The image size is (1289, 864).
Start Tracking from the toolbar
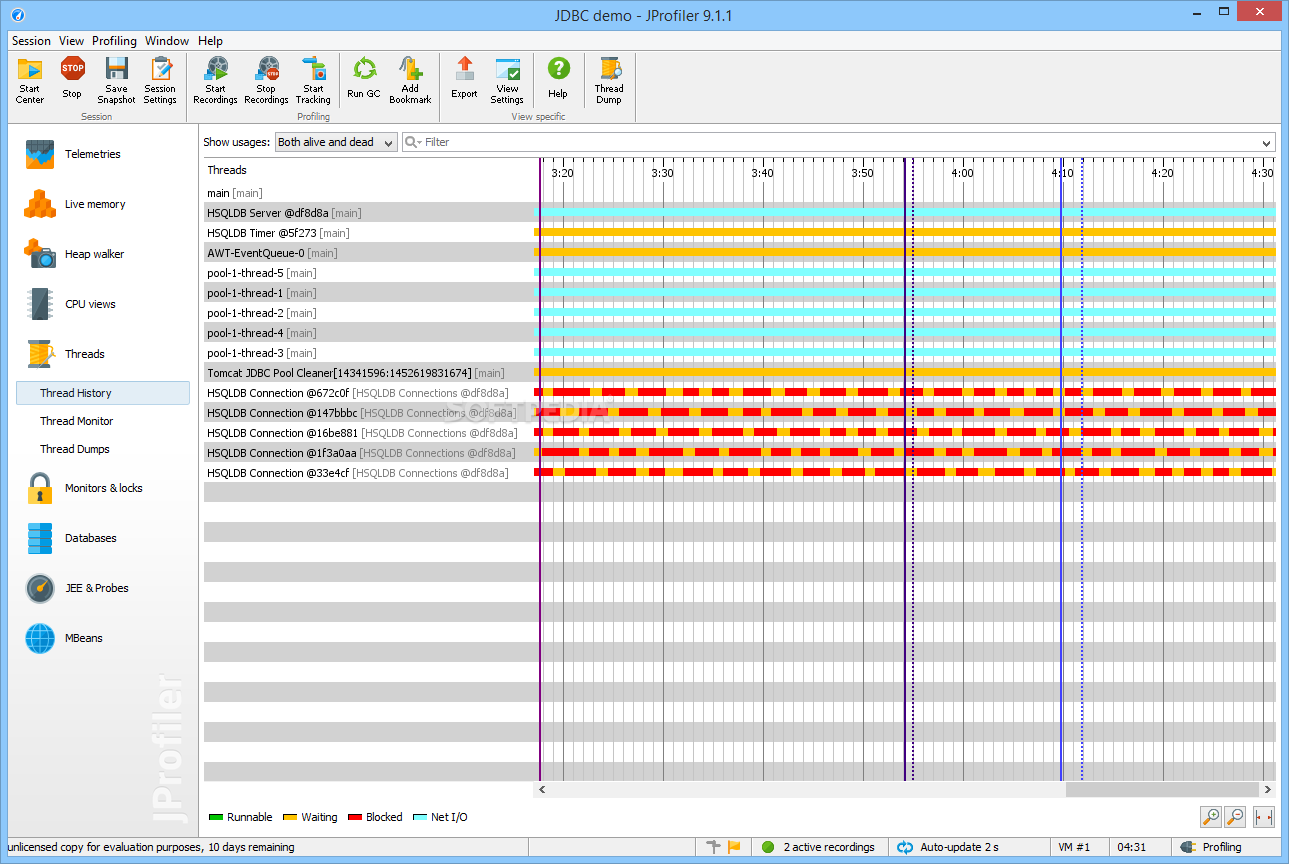[x=313, y=80]
